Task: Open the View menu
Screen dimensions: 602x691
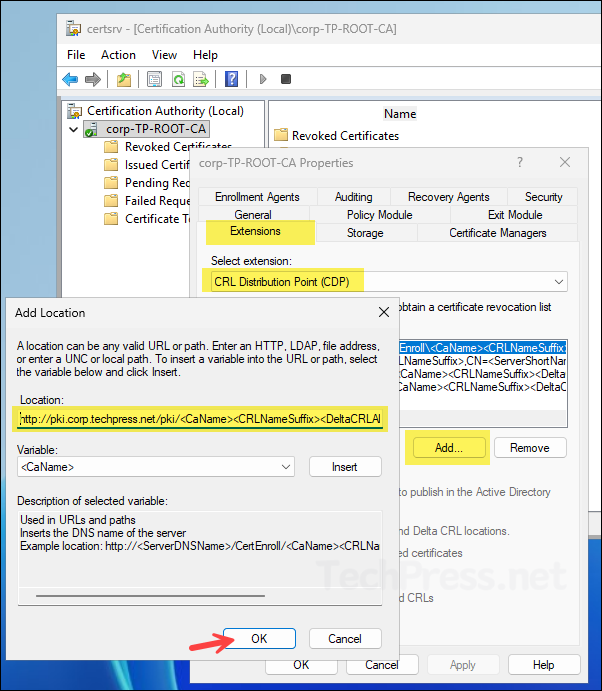Action: click(x=164, y=55)
